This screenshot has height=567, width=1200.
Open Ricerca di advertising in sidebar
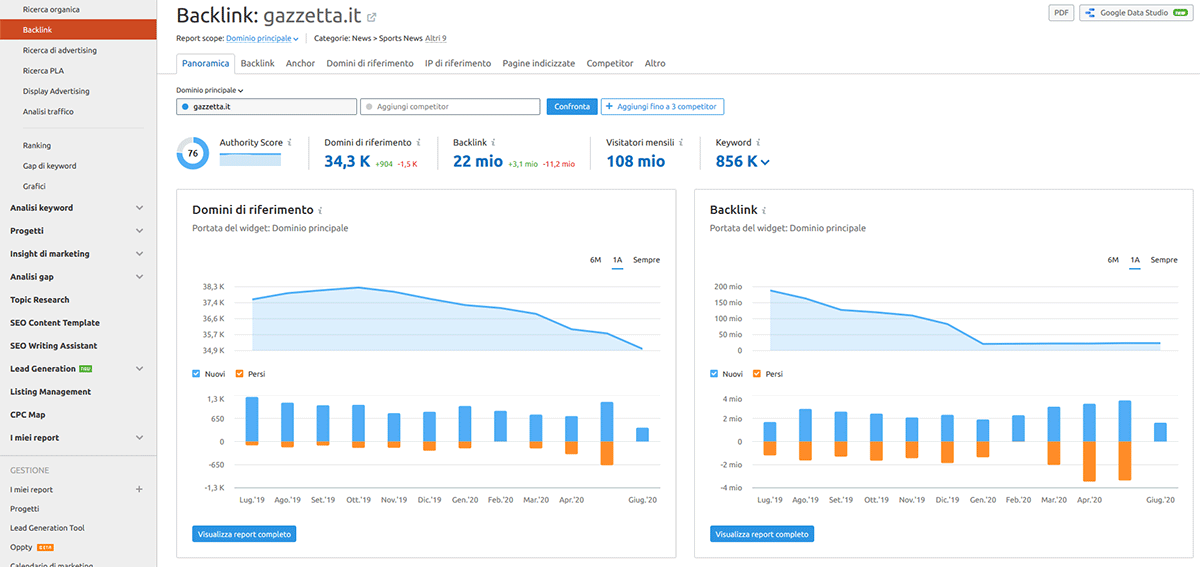(x=60, y=50)
